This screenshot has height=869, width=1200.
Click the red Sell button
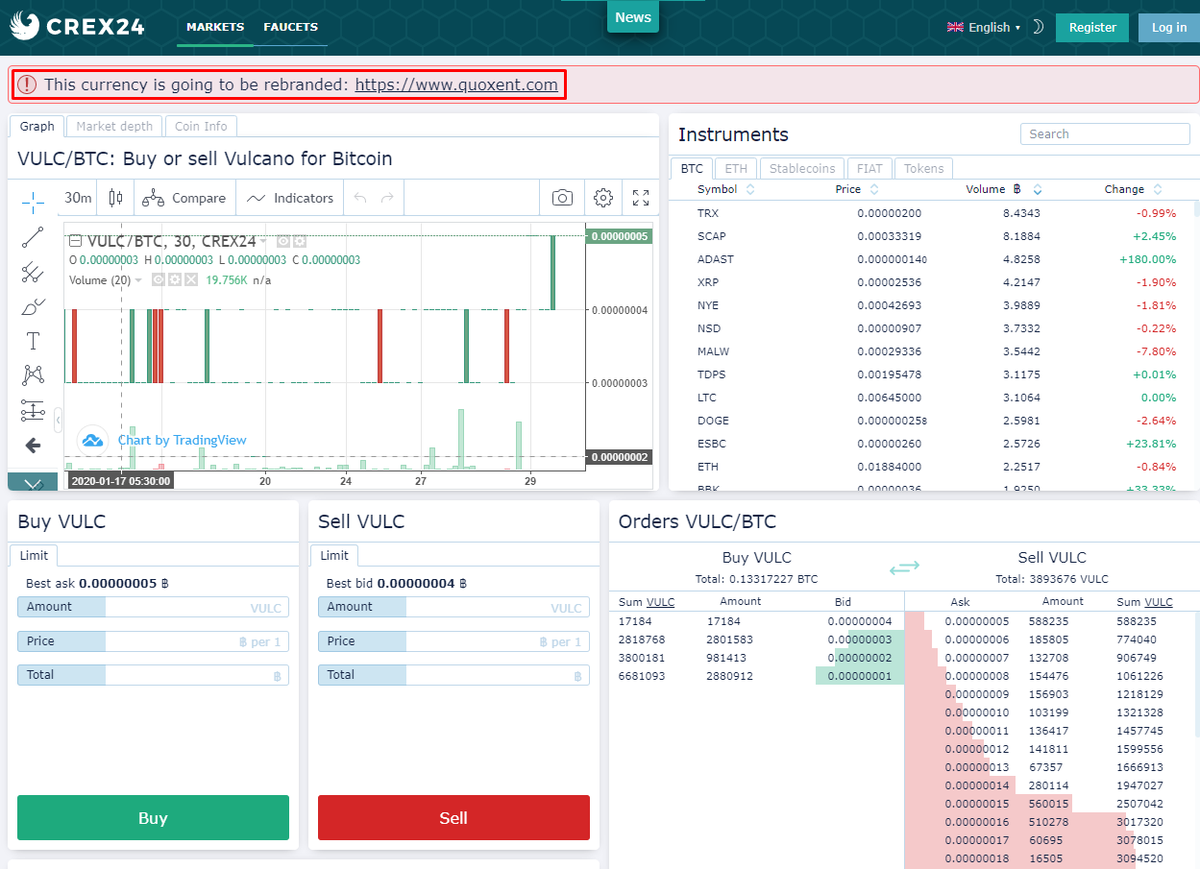[454, 818]
